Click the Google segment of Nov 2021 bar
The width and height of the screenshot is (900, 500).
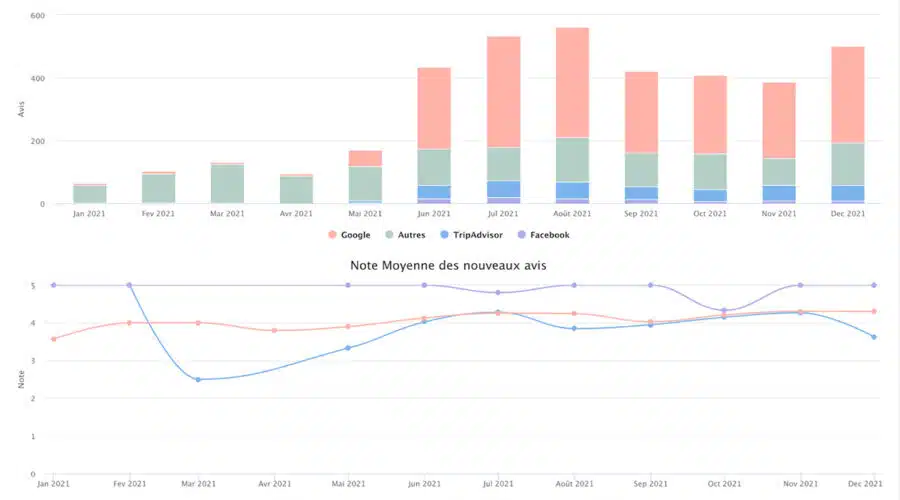click(x=779, y=120)
